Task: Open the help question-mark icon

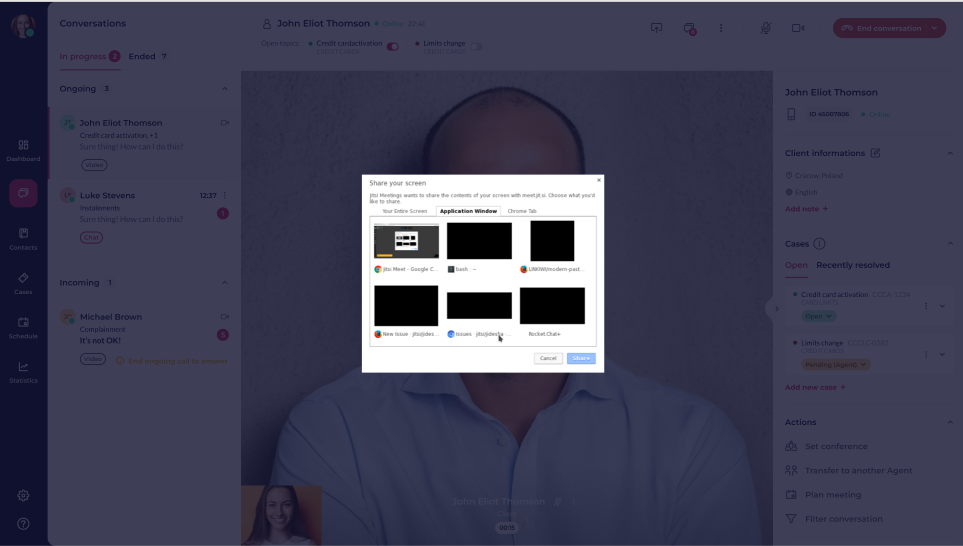Action: [x=23, y=524]
